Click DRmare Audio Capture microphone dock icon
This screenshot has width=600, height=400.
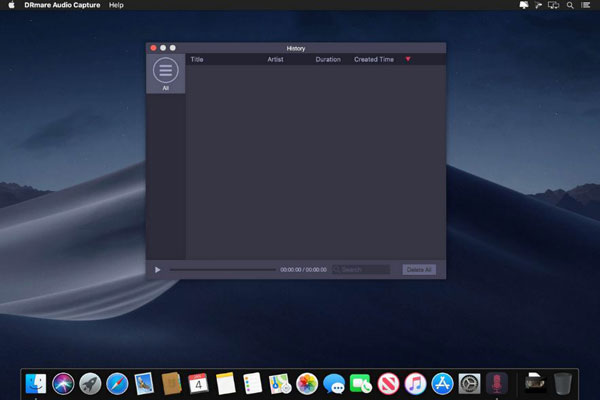[497, 383]
